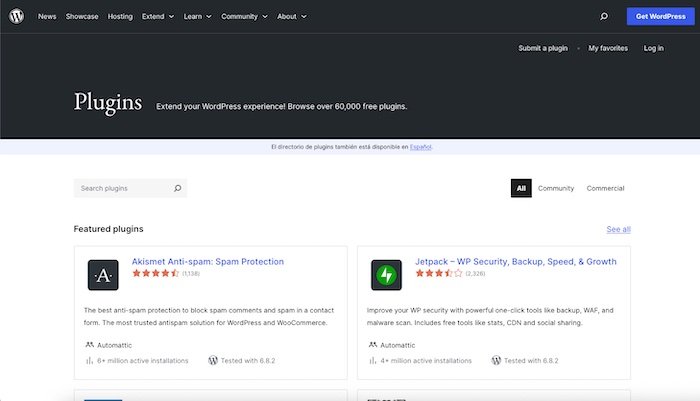Open the Showcase menu item

tap(82, 17)
